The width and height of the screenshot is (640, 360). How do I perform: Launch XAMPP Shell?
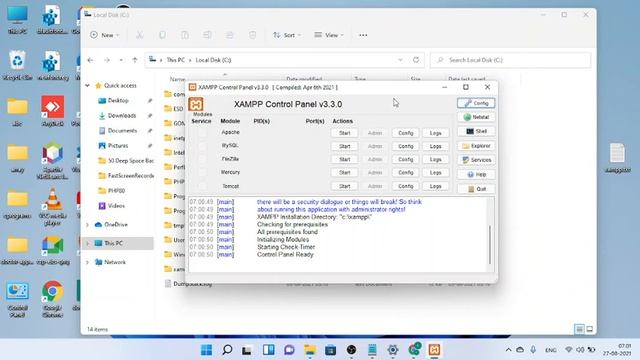[476, 131]
